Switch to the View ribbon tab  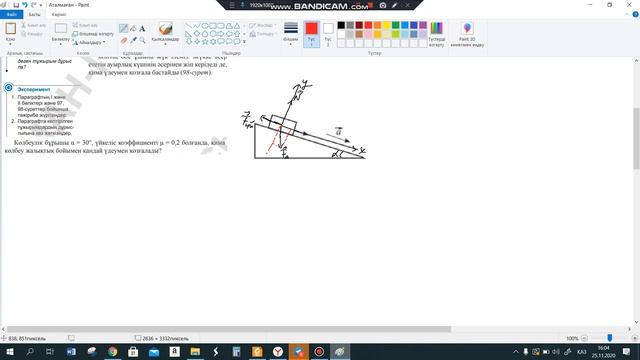tap(58, 14)
